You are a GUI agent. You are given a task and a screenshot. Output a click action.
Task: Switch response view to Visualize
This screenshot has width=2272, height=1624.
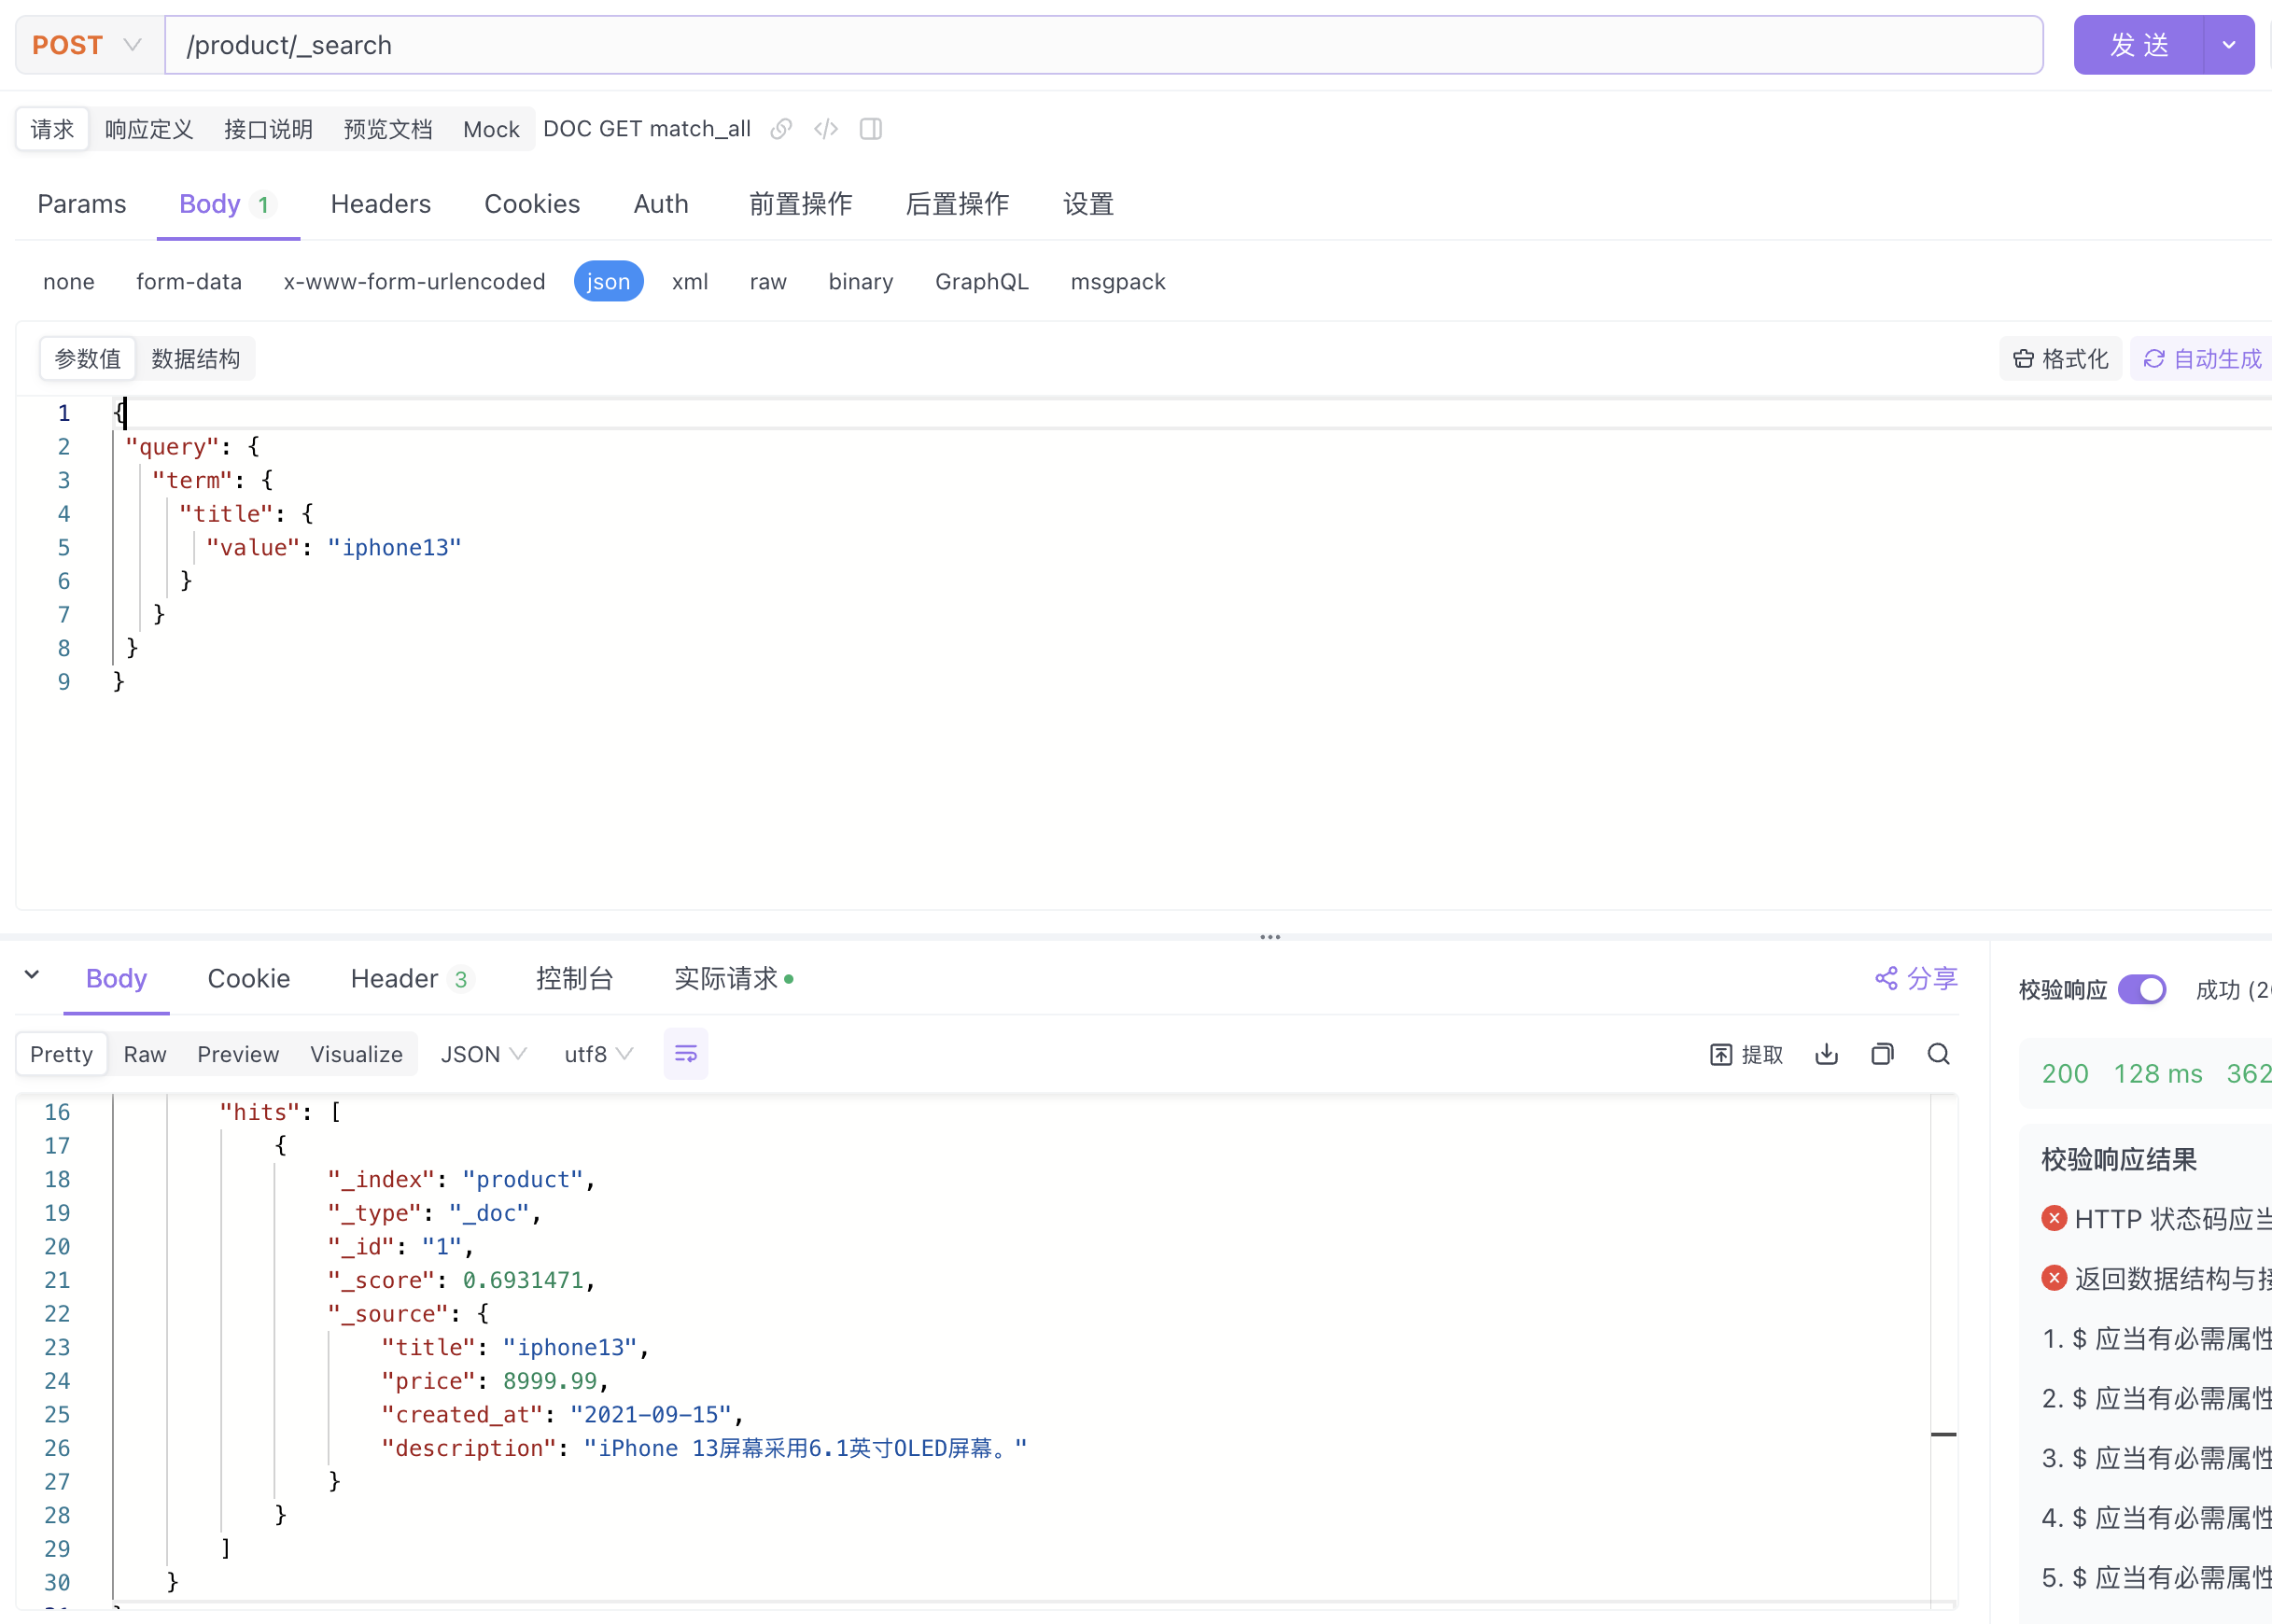click(x=356, y=1054)
